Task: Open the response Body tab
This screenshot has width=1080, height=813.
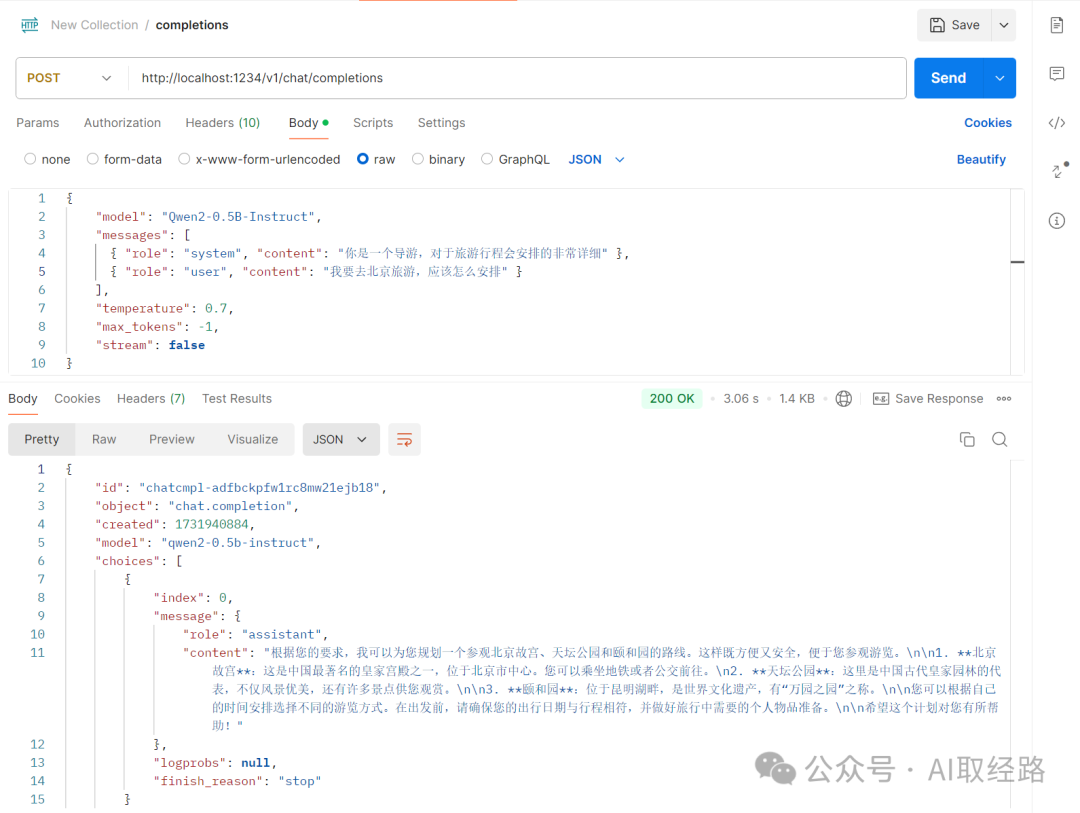Action: click(23, 399)
